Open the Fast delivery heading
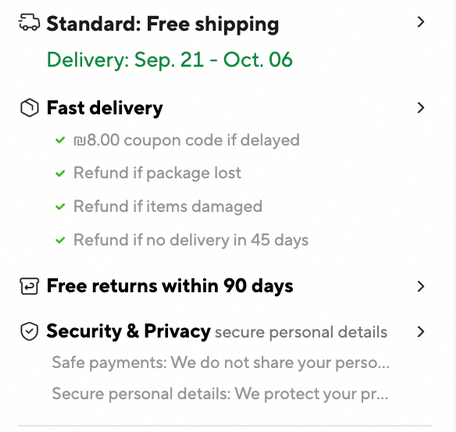Screen dimensions: 456x432 click(105, 108)
